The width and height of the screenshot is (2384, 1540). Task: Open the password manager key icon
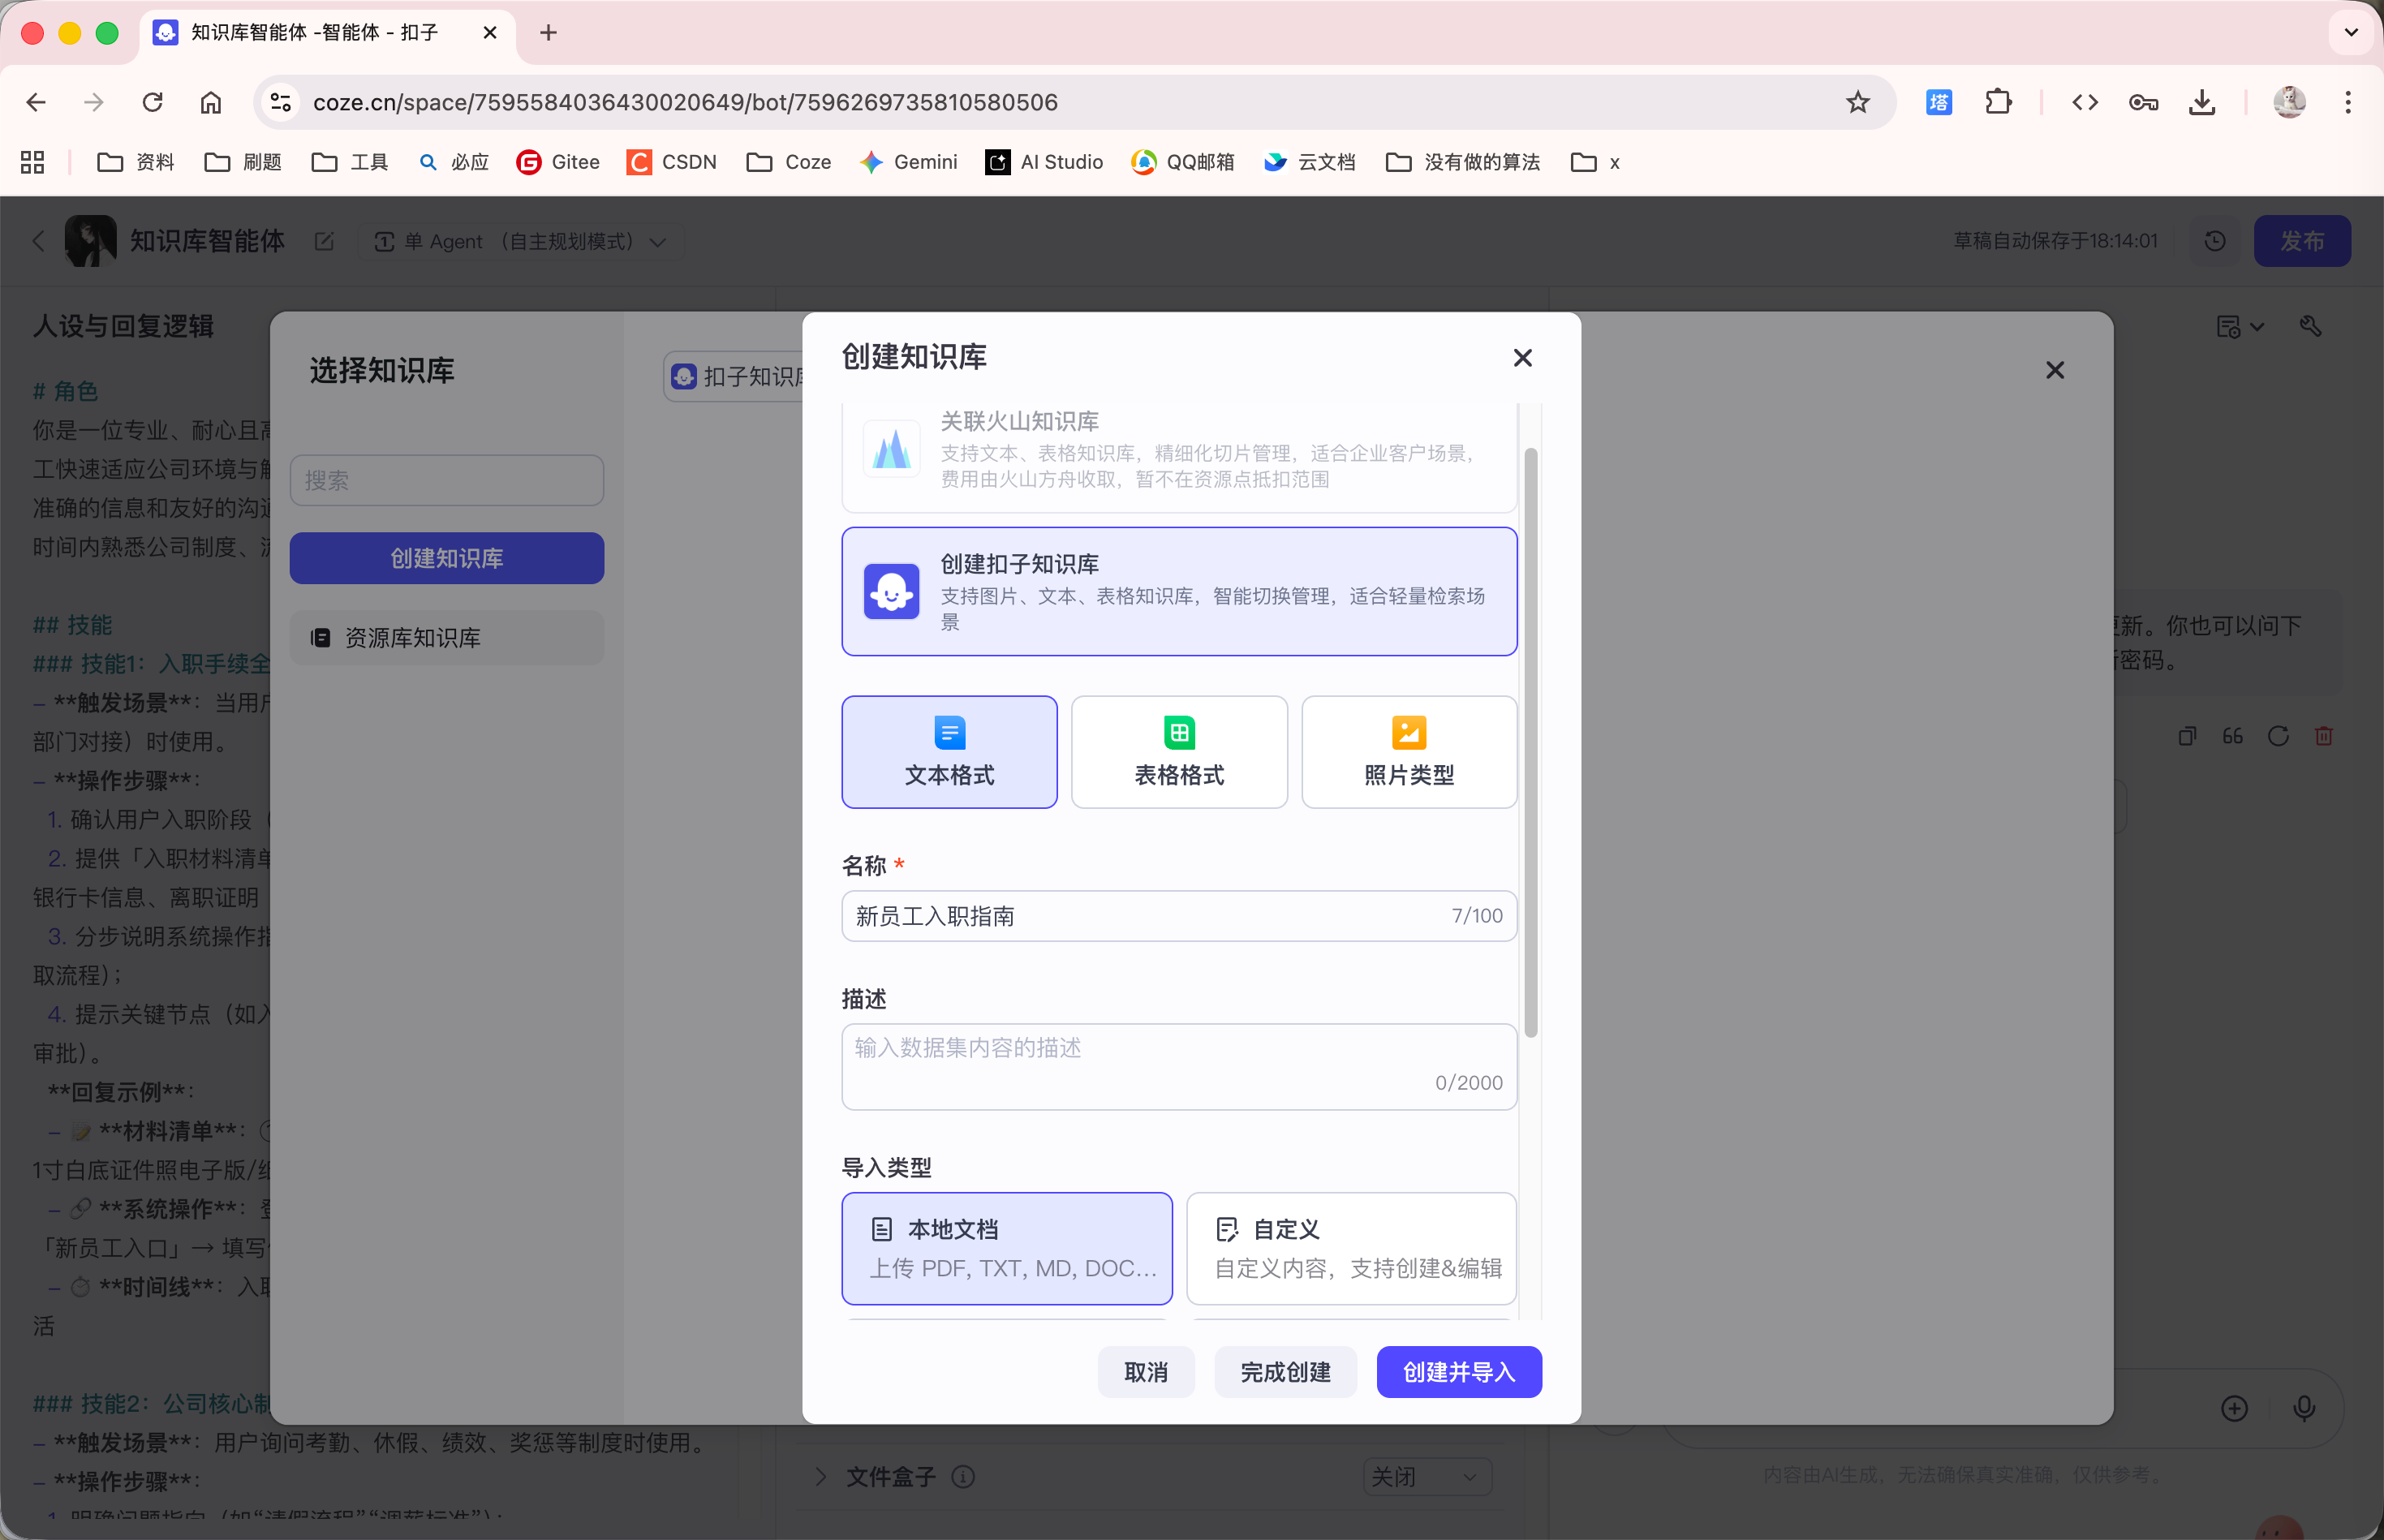[2143, 102]
